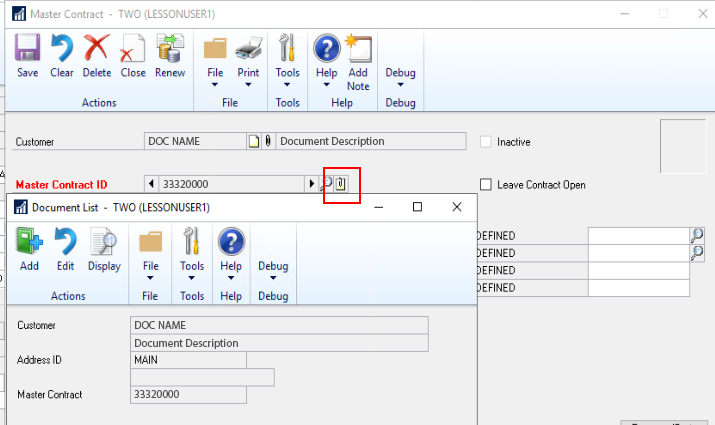This screenshot has width=715, height=425.
Task: Go to next Master Contract ID record
Action: click(x=311, y=184)
